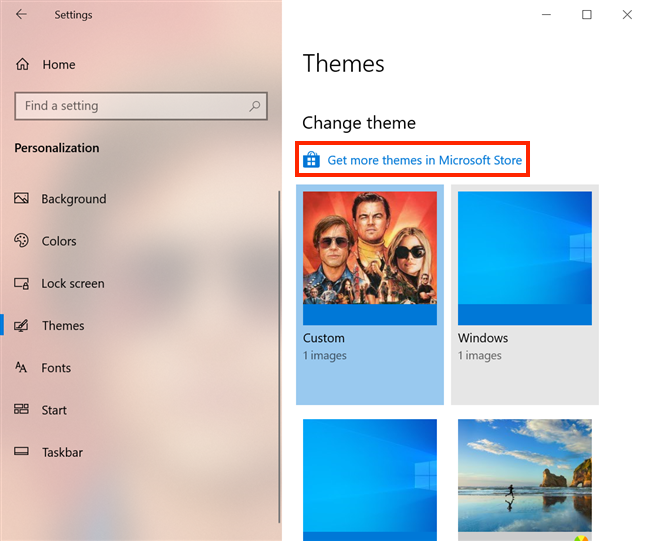Select the Custom theme thumbnail
The height and width of the screenshot is (541, 648).
pyautogui.click(x=370, y=258)
